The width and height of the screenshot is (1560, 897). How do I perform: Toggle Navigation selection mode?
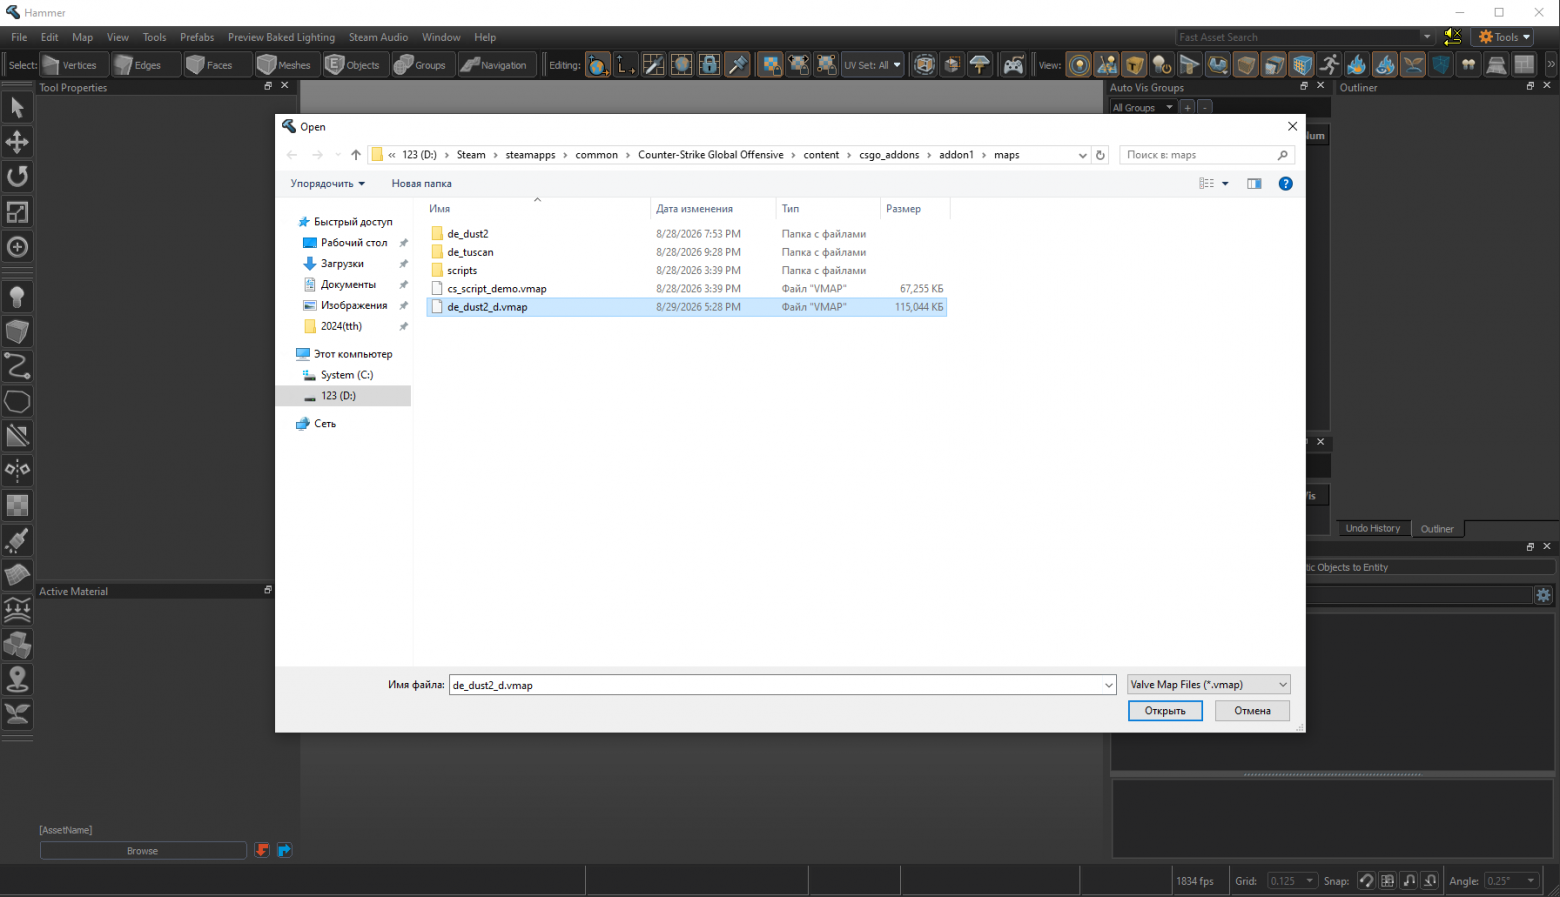coord(496,65)
